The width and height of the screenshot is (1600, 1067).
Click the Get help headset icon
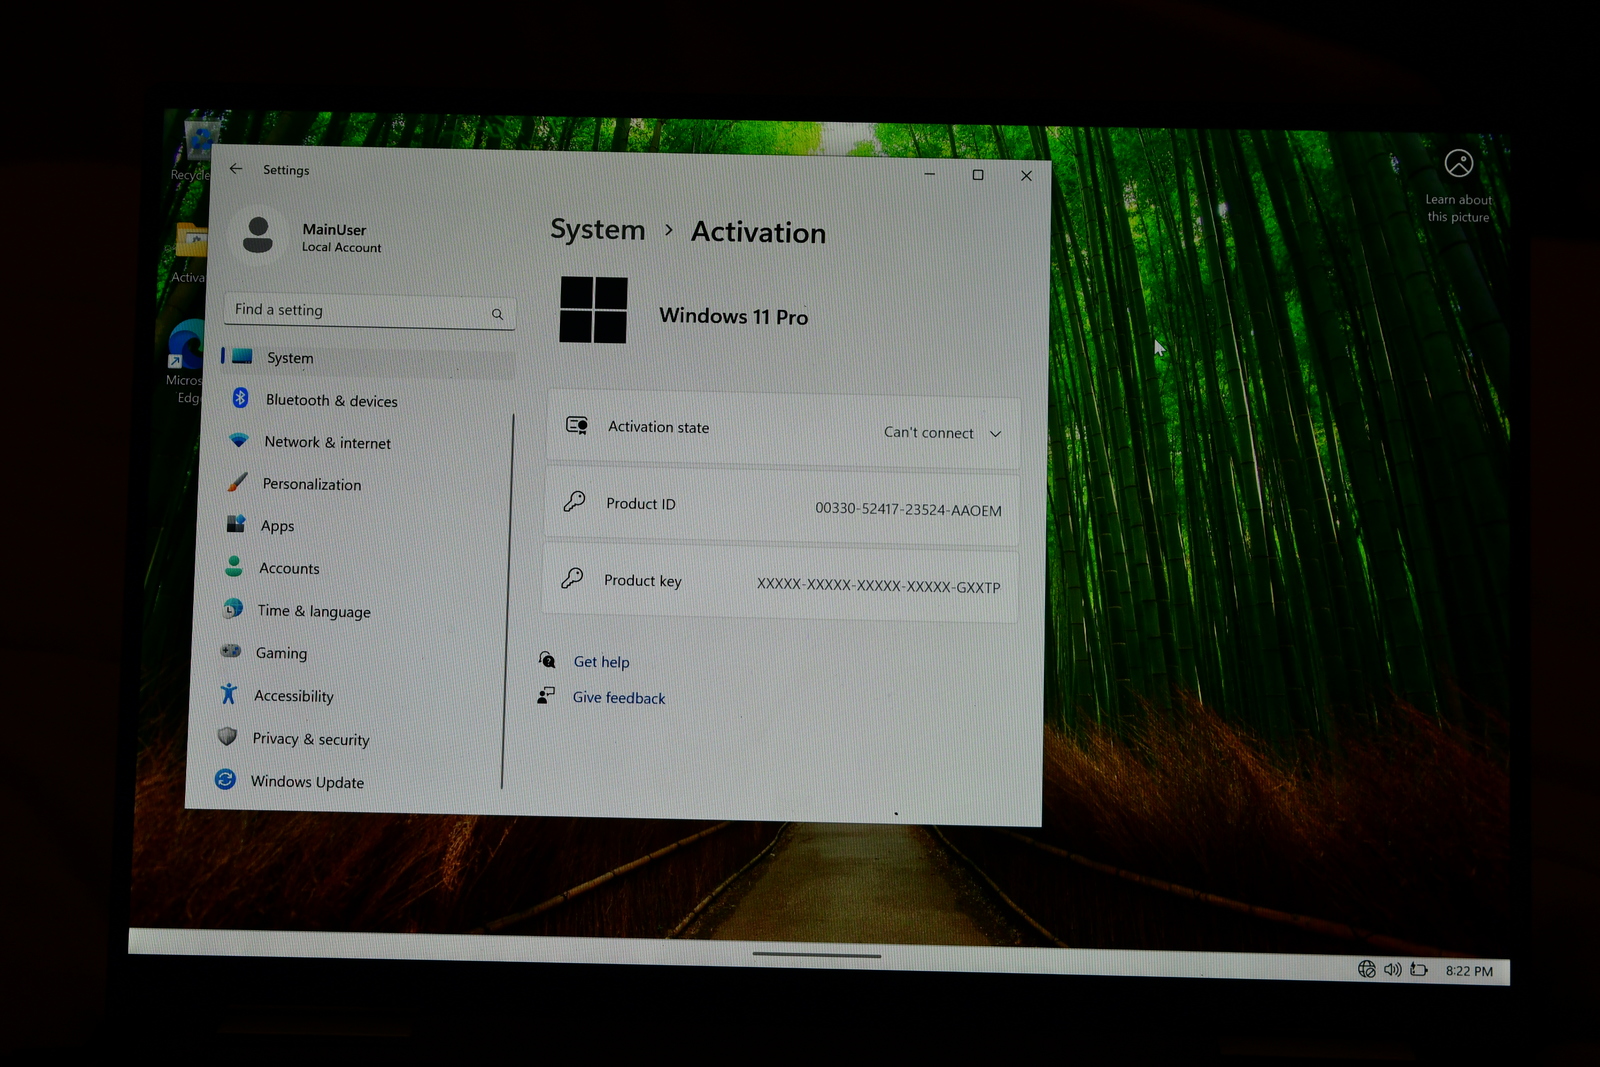click(x=547, y=660)
